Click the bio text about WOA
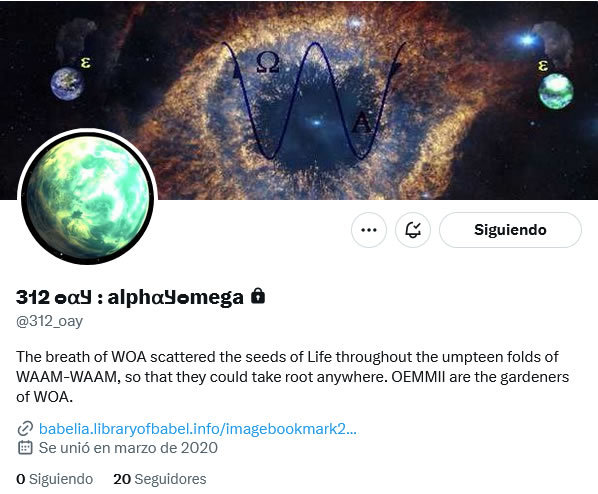Screen dimensions: 598x494 pyautogui.click(x=293, y=377)
